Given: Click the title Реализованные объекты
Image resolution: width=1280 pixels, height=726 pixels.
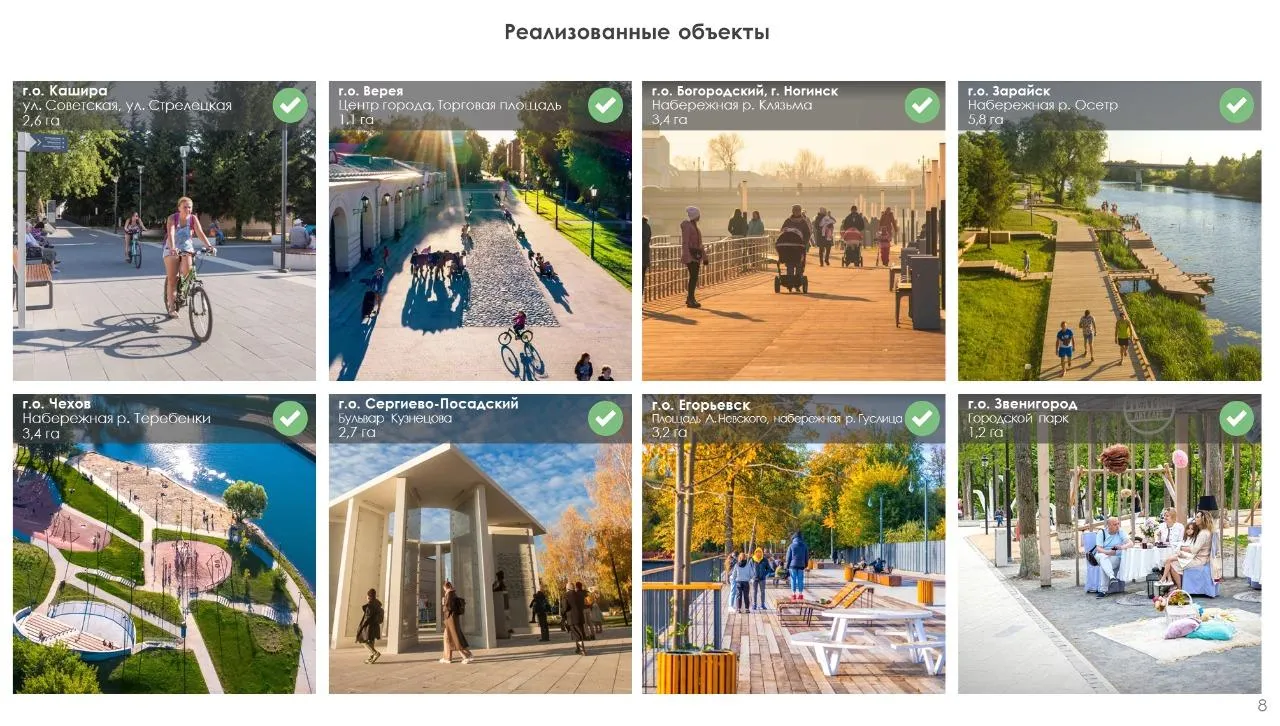Looking at the screenshot, I should (x=637, y=32).
